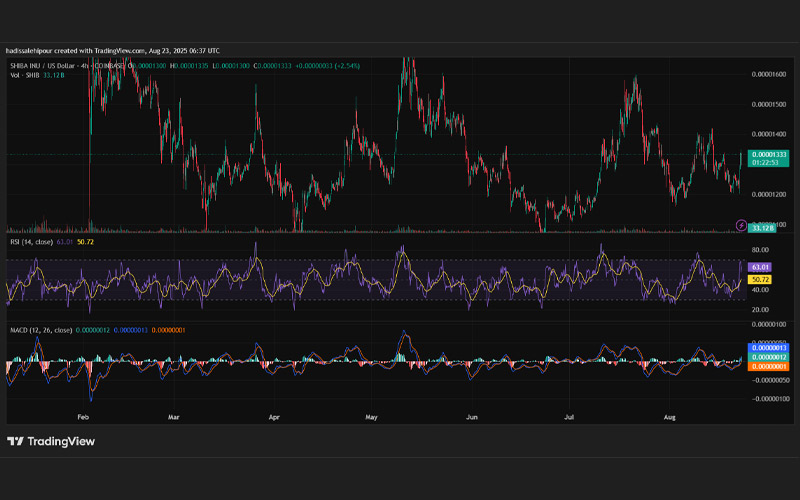Click the +0.00000033 (+2.54%) change value
The image size is (800, 500).
[328, 66]
